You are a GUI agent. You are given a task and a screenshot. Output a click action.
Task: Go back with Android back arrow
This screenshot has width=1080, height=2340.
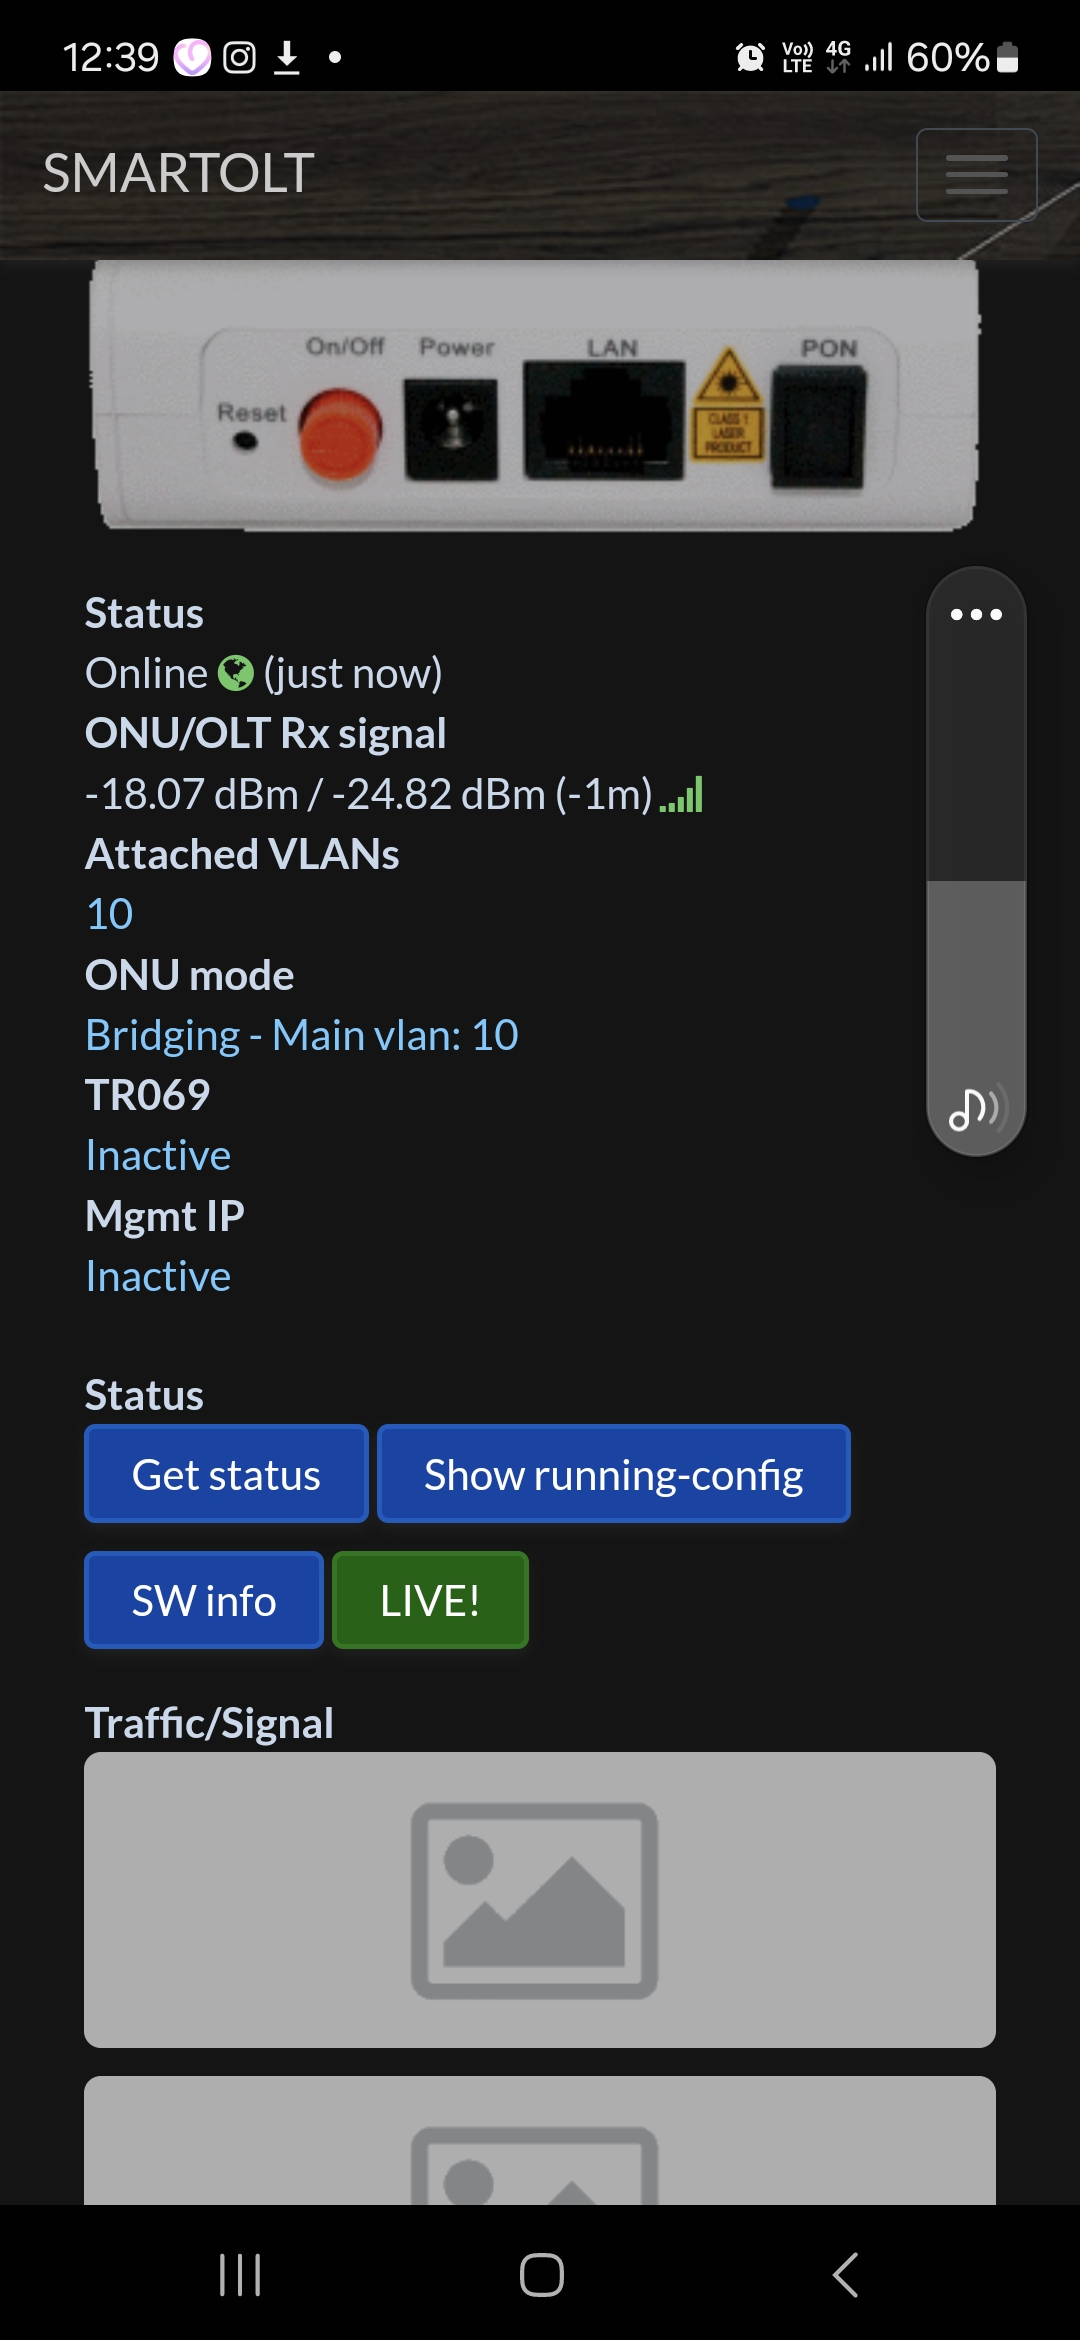[845, 2275]
